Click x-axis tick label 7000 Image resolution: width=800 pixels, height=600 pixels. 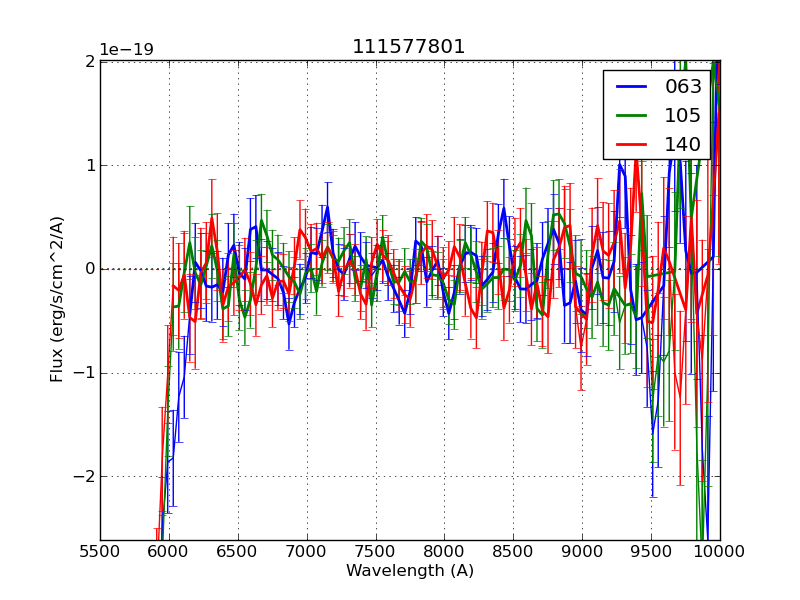coord(307,550)
